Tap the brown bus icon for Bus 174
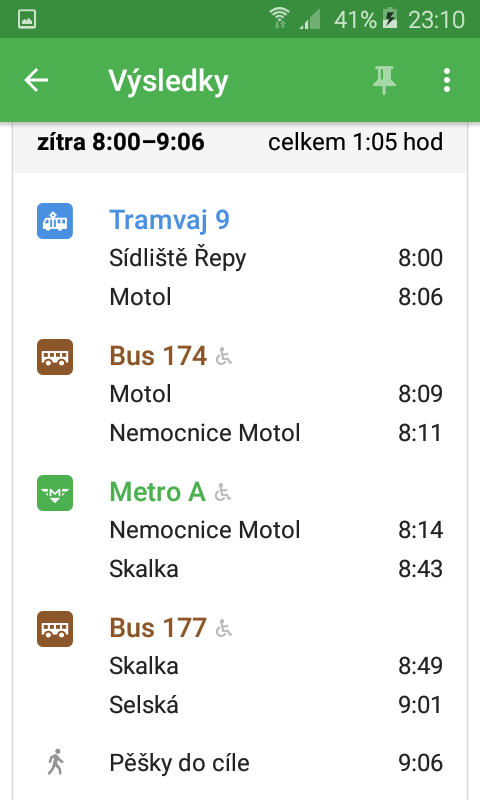Screen dimensions: 480x800 click(x=55, y=357)
